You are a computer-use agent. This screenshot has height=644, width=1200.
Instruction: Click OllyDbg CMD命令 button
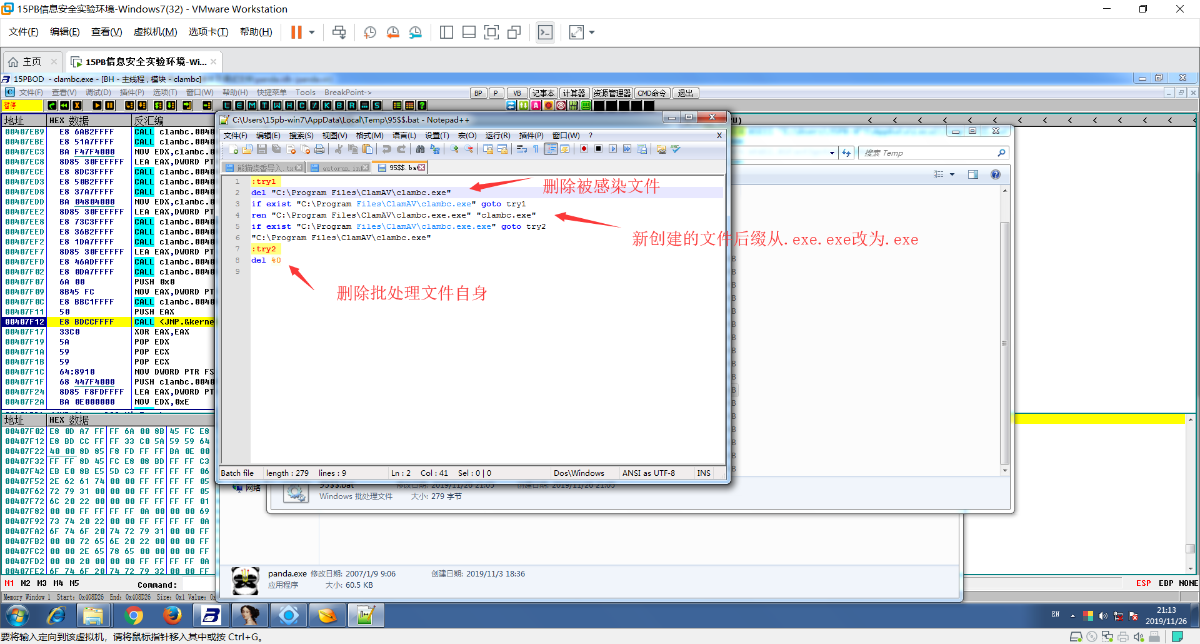[652, 92]
